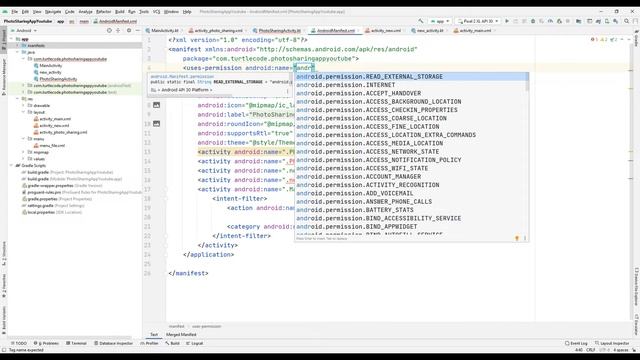
Task: Collapse the Gradle Scripts node
Action: point(12,166)
